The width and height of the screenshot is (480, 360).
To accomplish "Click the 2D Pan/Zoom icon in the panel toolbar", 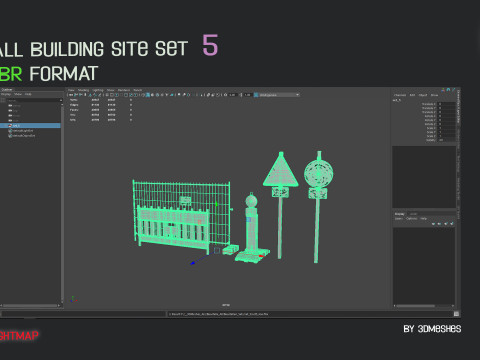I will click(x=95, y=95).
